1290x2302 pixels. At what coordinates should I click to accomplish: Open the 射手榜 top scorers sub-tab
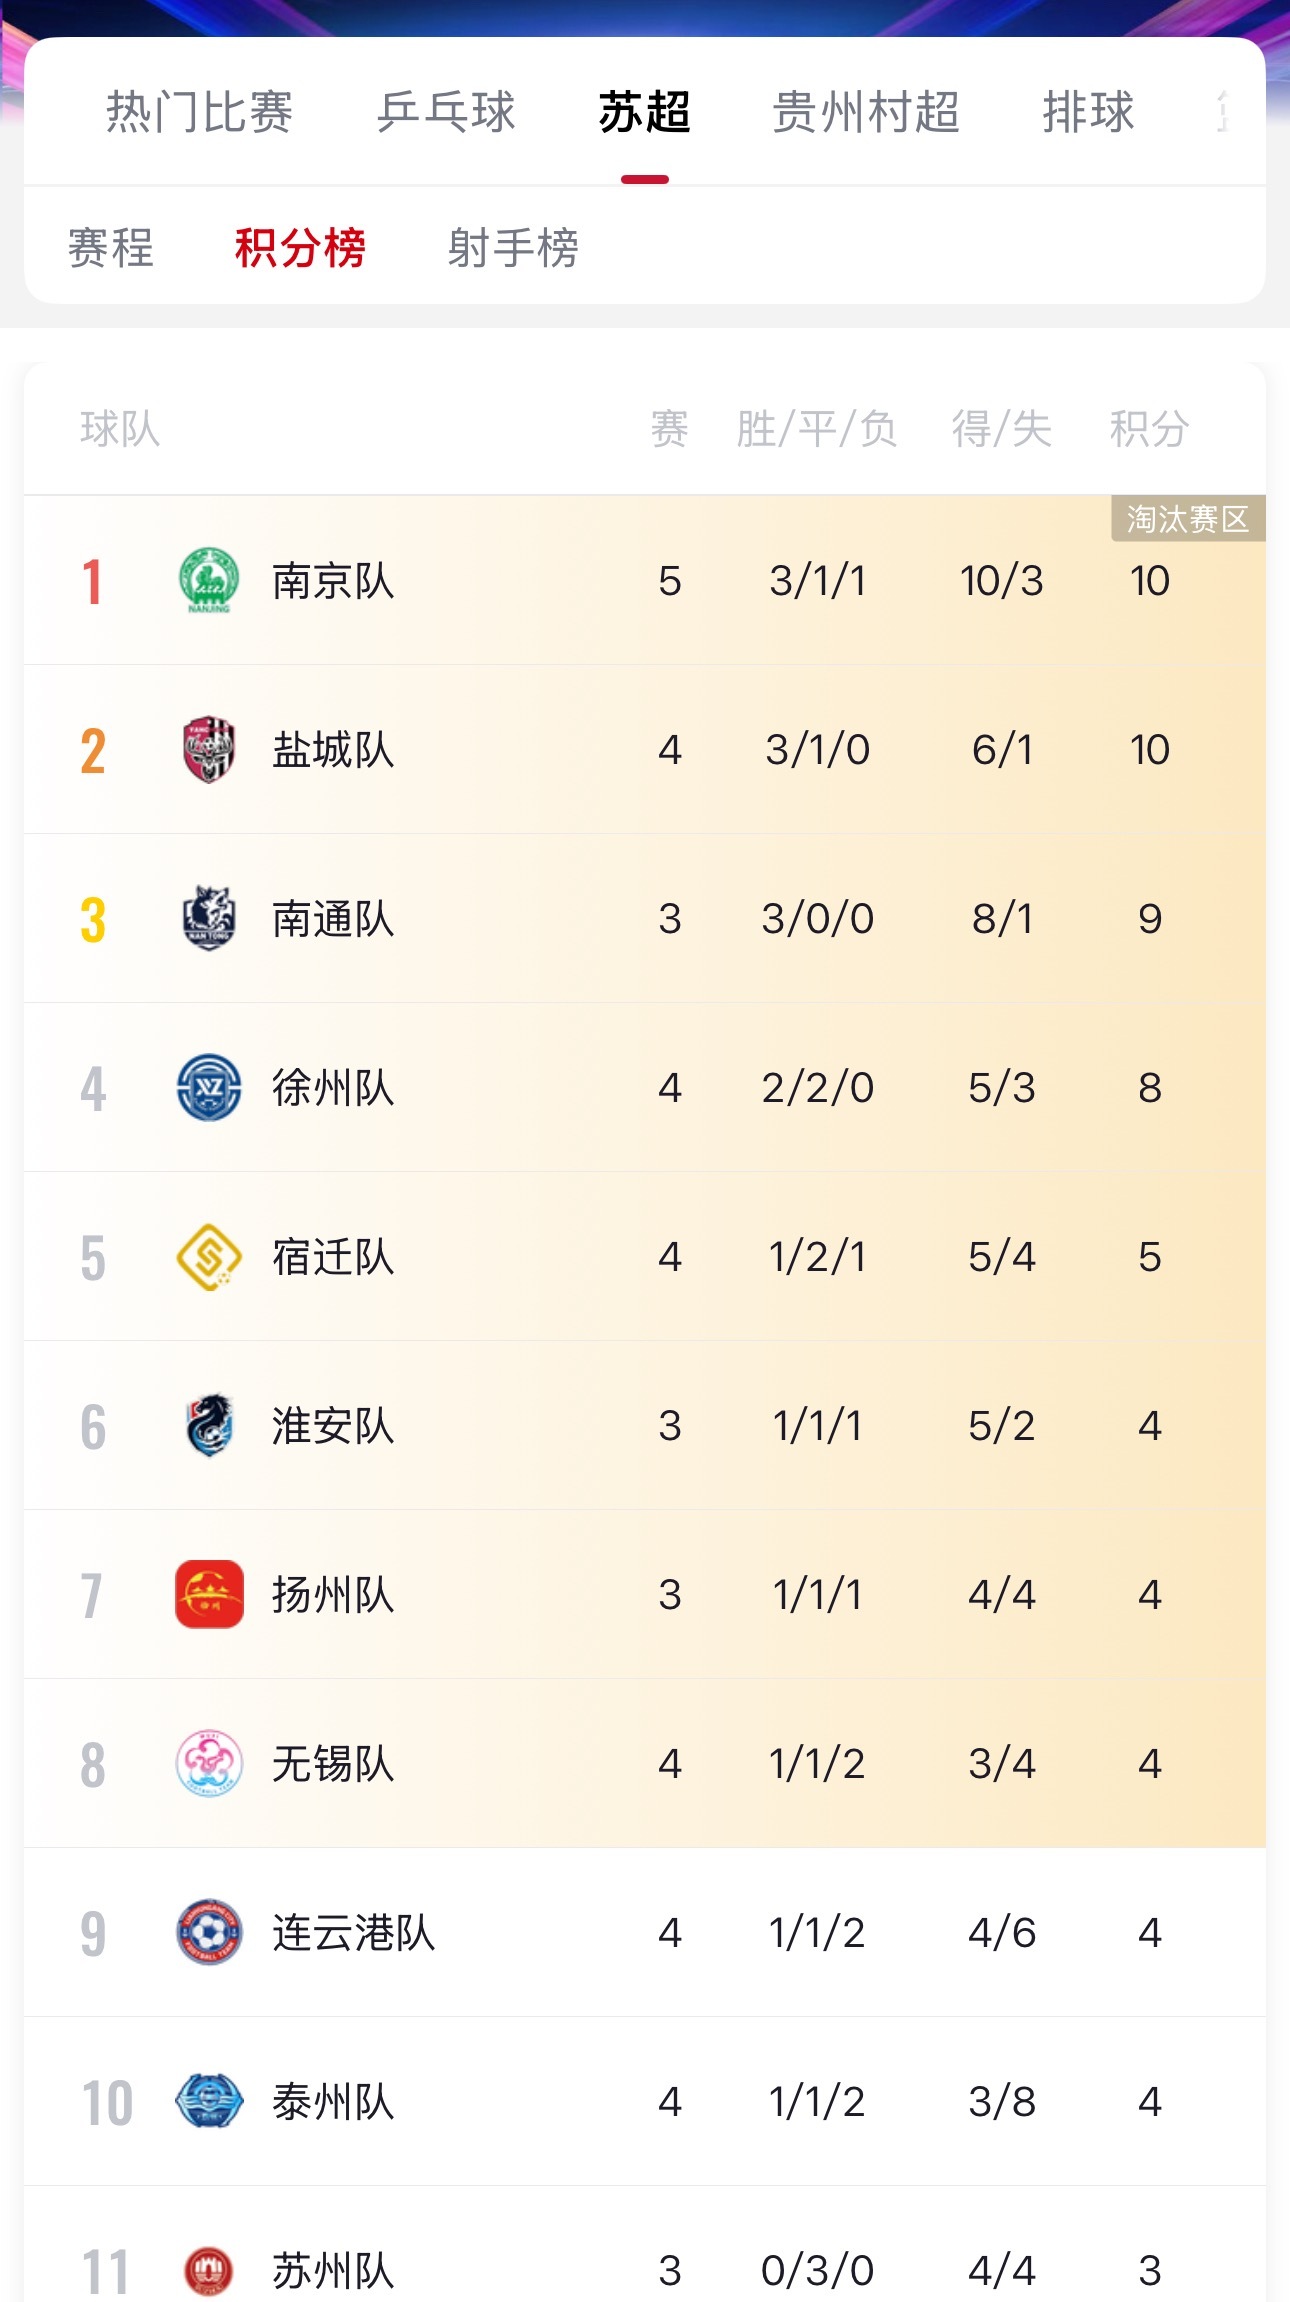tap(513, 248)
